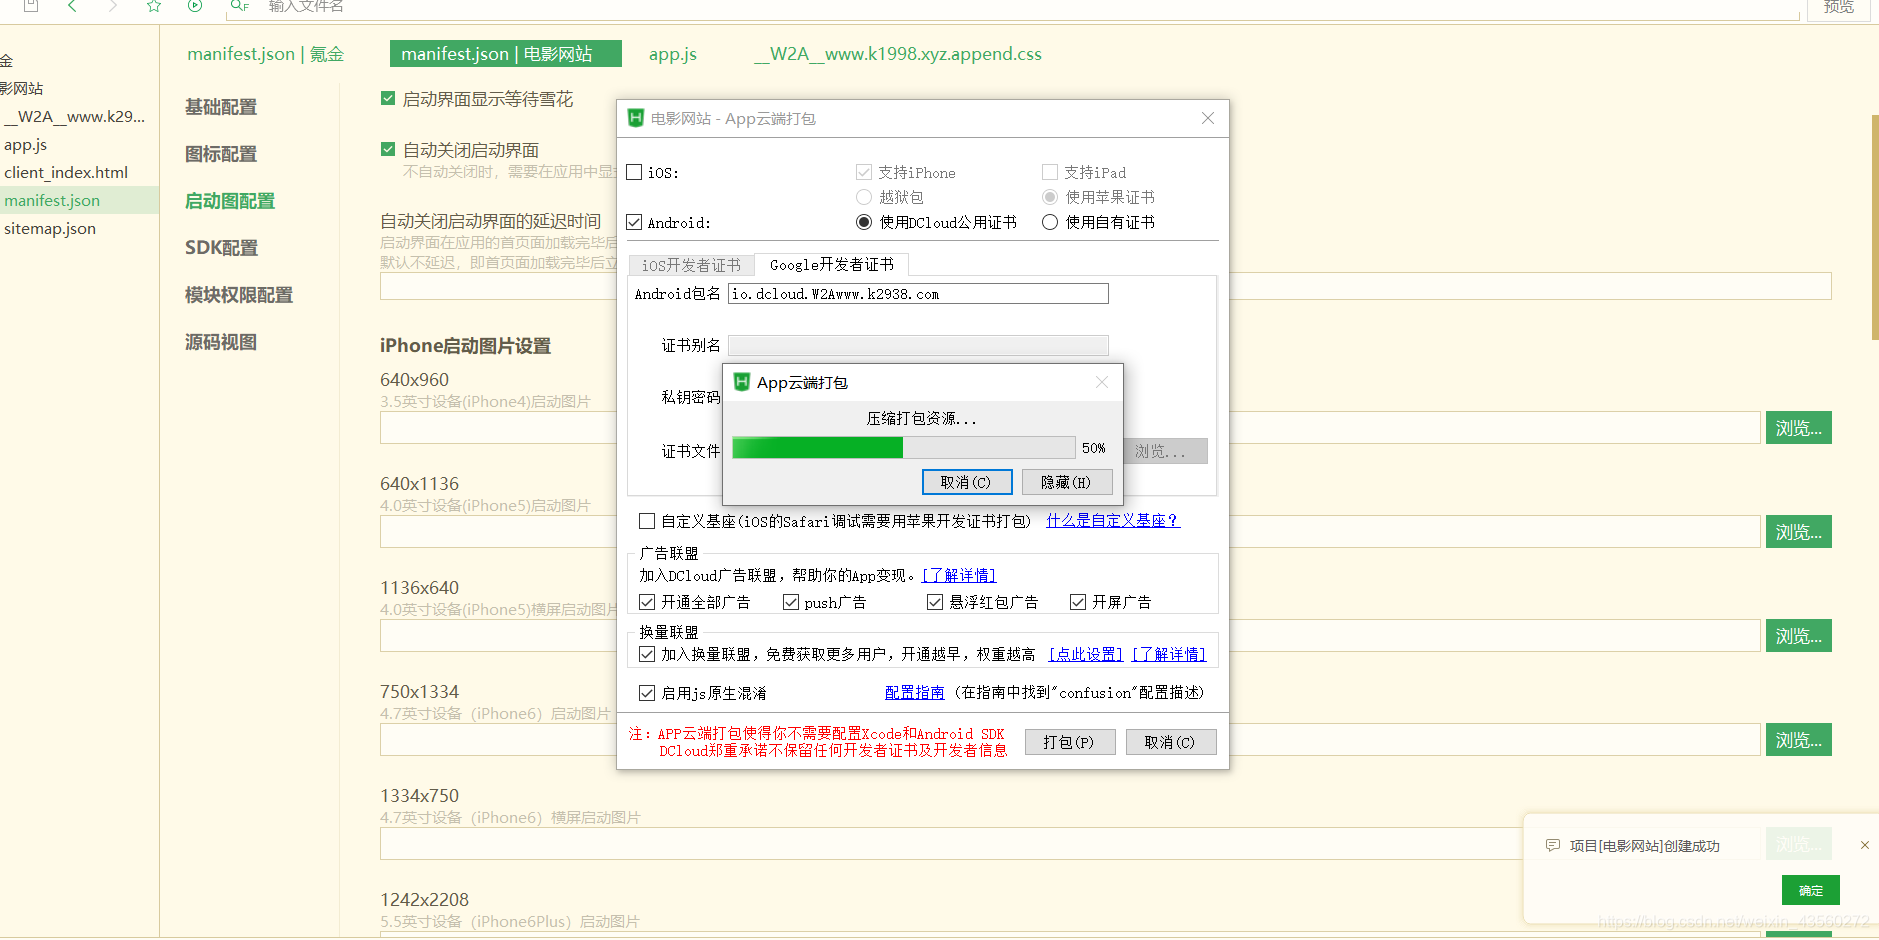Enable the iOS packaging checkbox
Viewport: 1879px width, 940px height.
(x=634, y=172)
